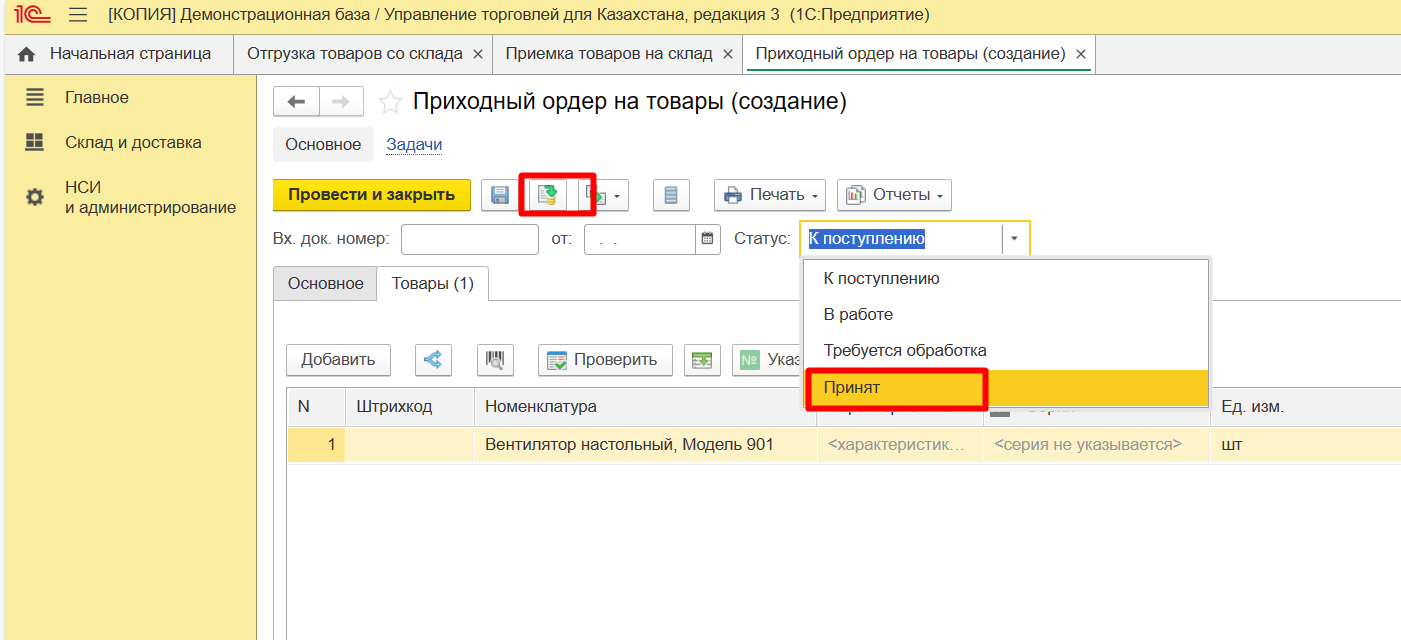
Task: Open the Задачи link
Action: (x=414, y=144)
